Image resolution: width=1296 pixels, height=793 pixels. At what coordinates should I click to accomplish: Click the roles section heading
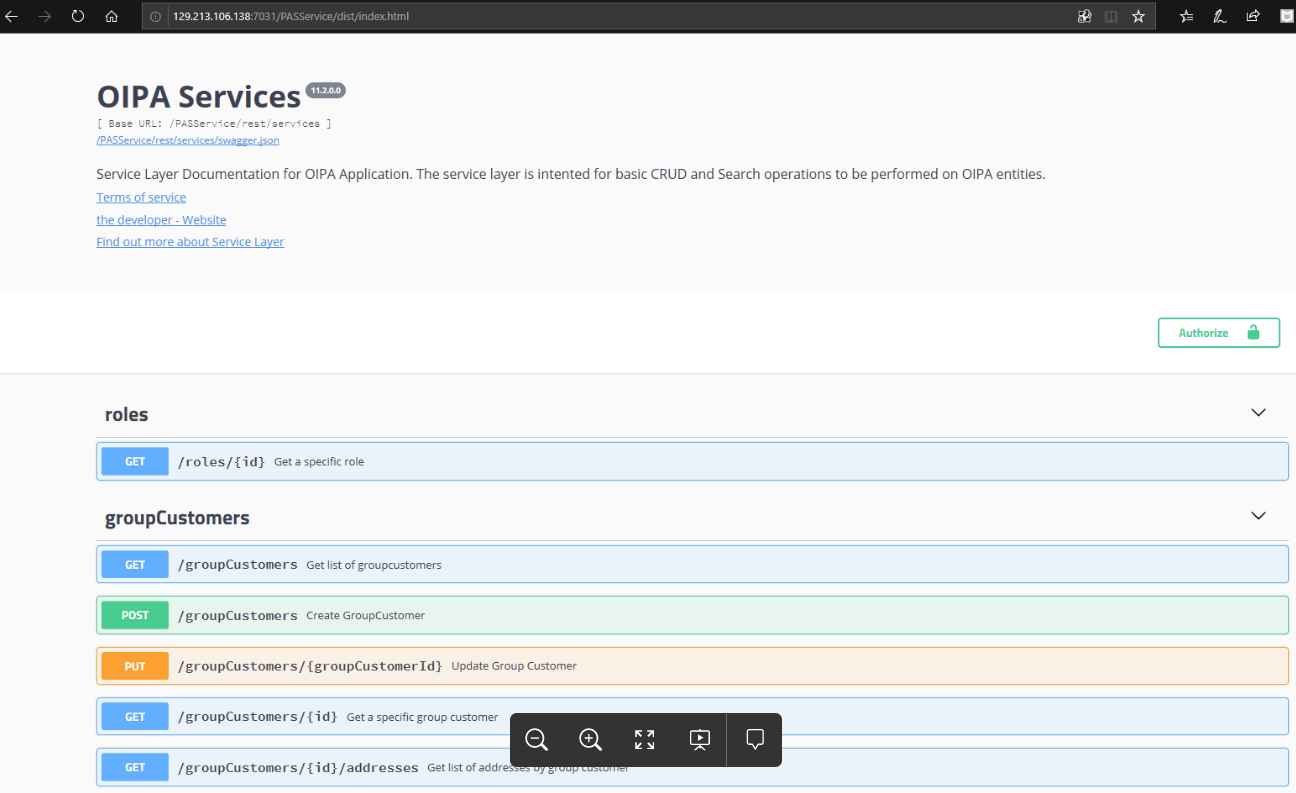coord(127,414)
